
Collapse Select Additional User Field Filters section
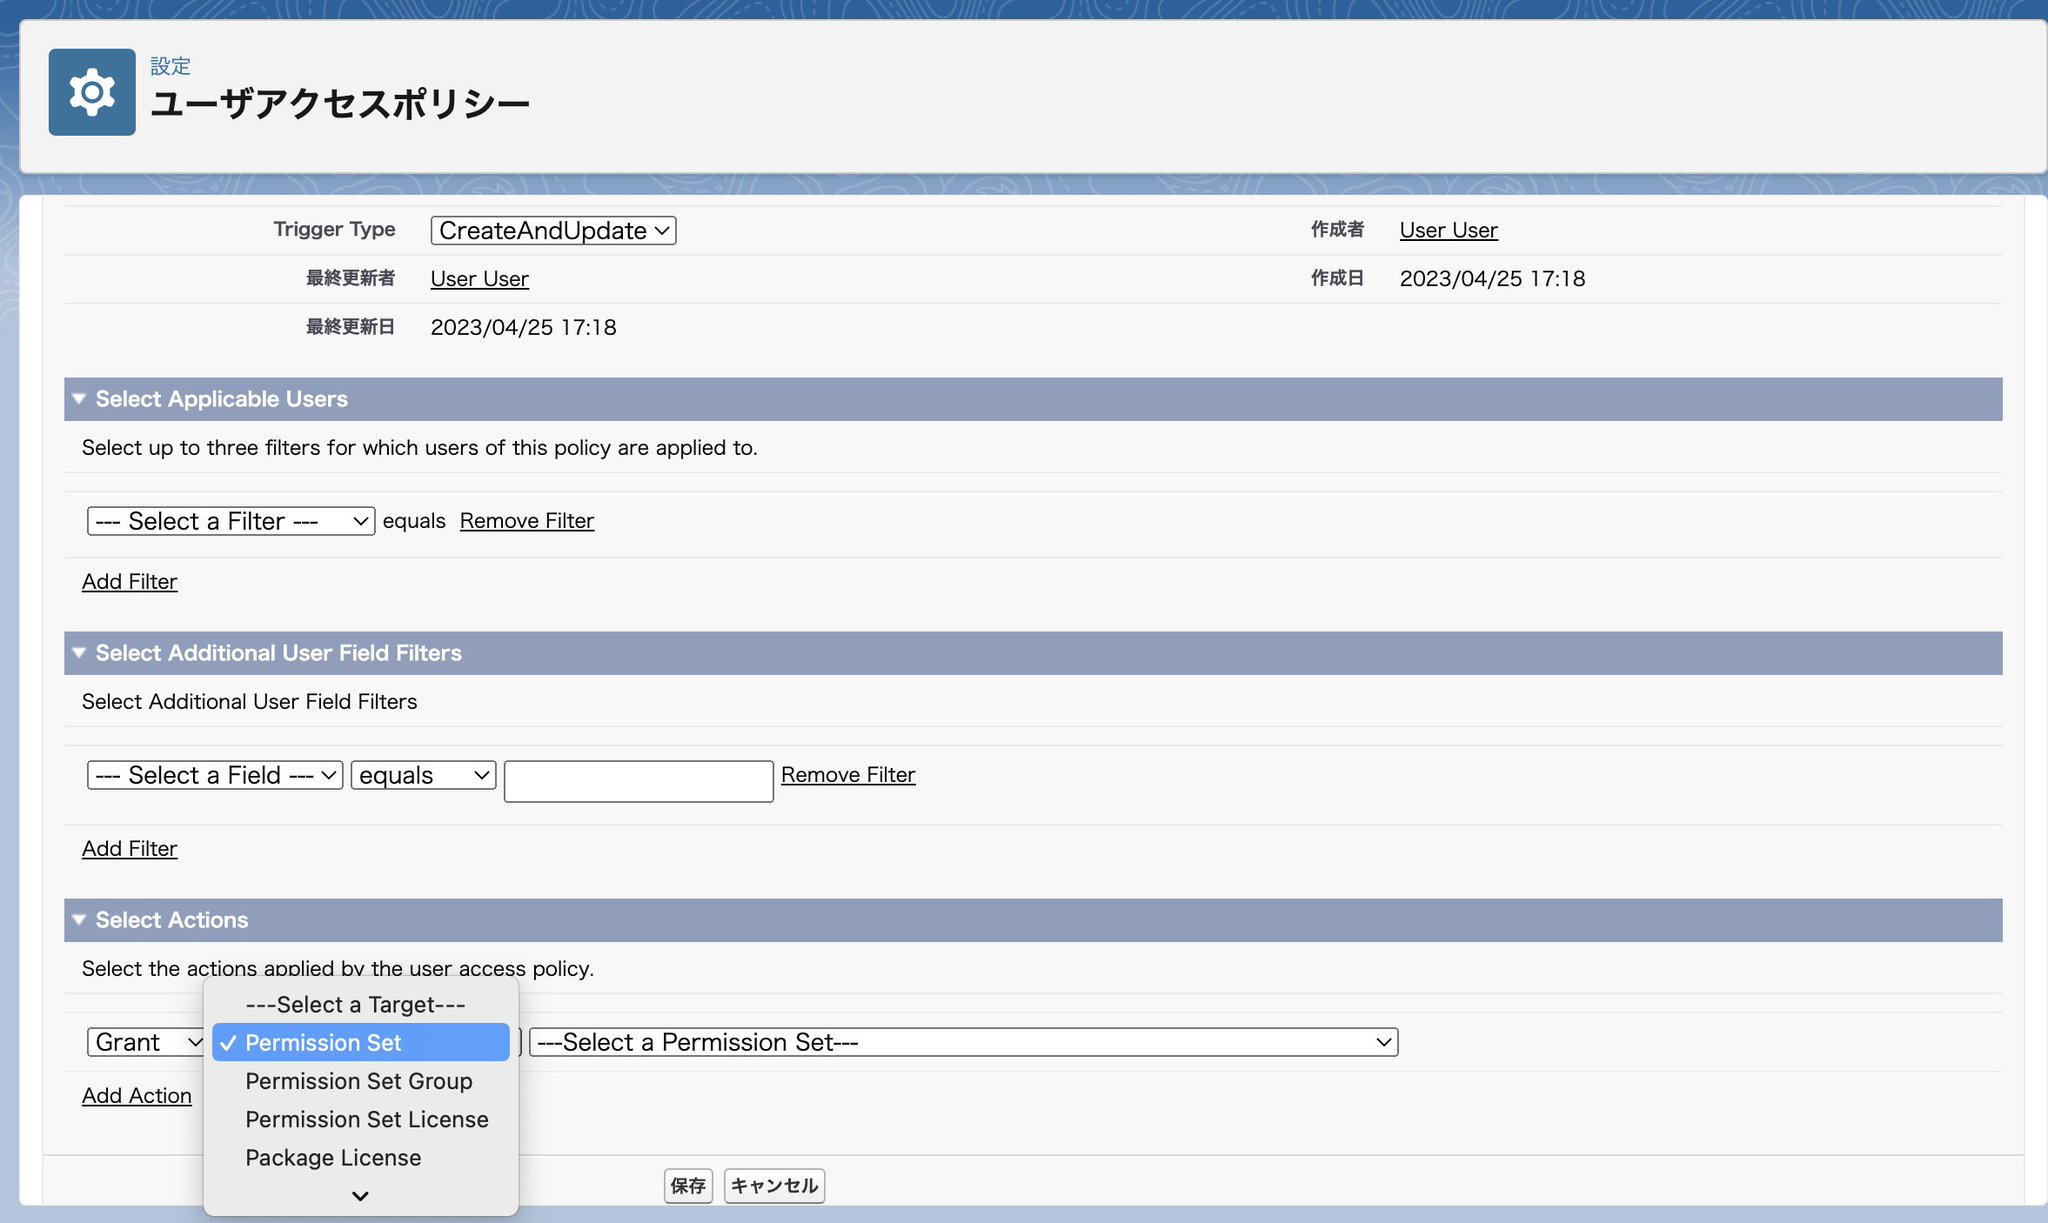click(x=79, y=653)
